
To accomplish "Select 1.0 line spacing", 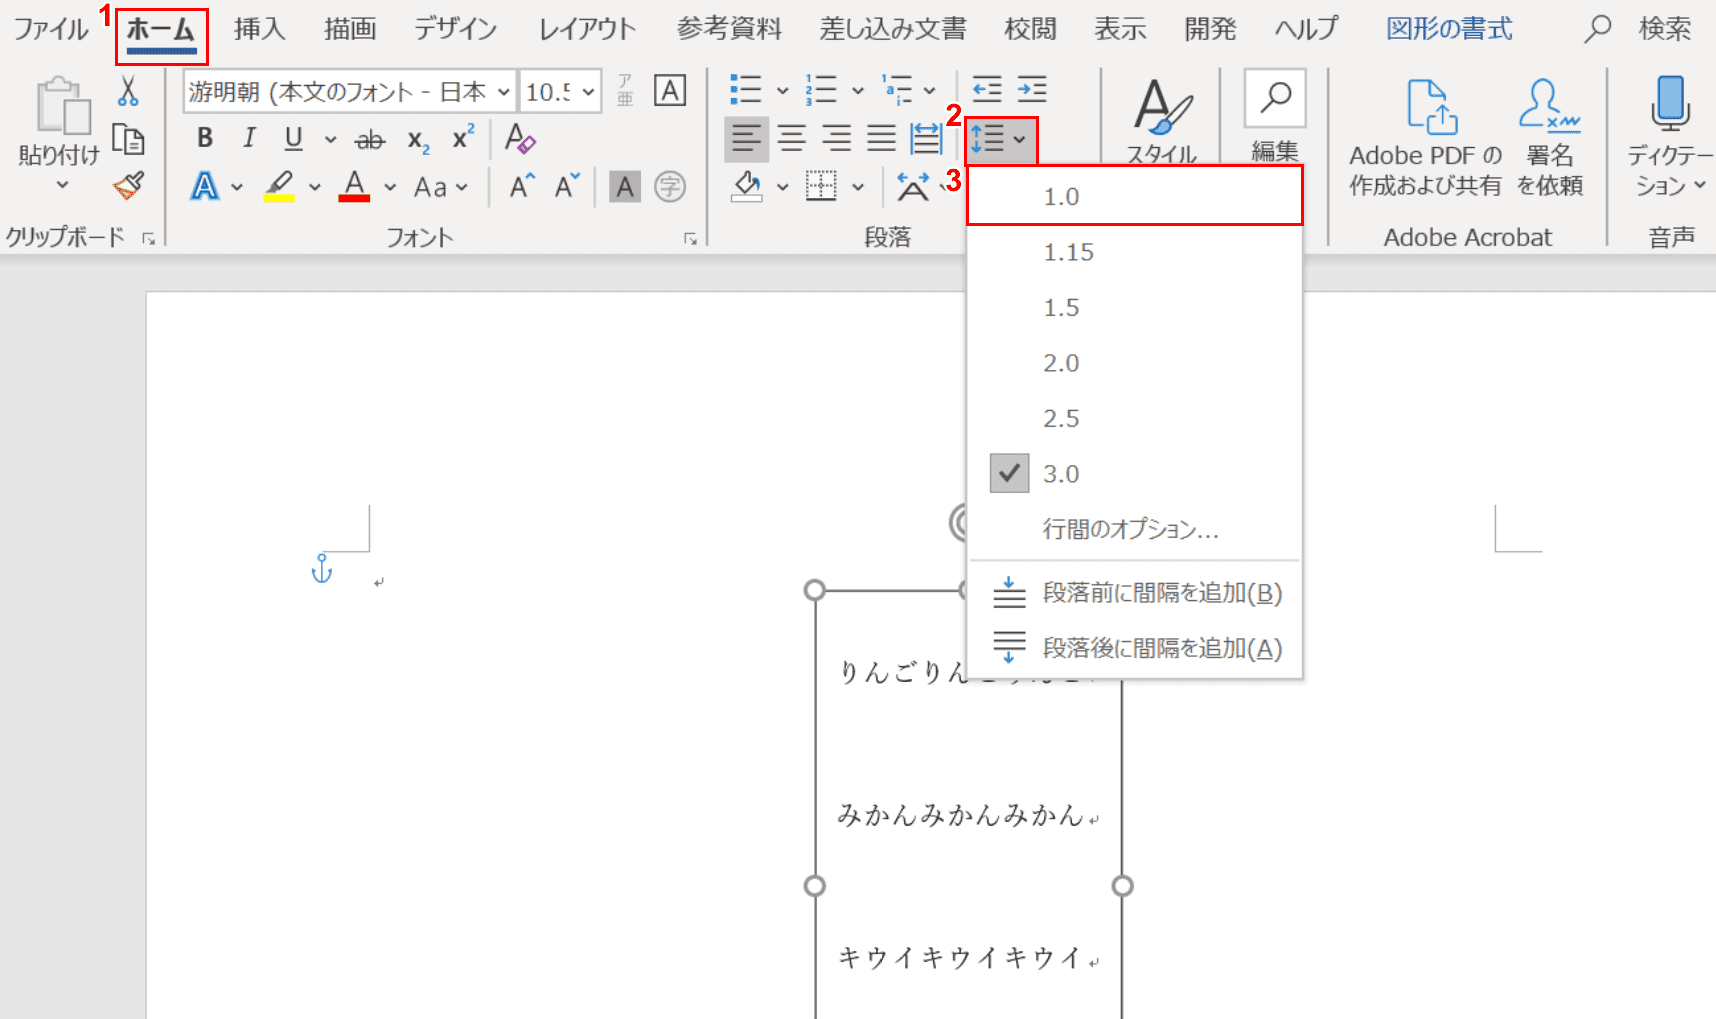I will pos(1135,196).
